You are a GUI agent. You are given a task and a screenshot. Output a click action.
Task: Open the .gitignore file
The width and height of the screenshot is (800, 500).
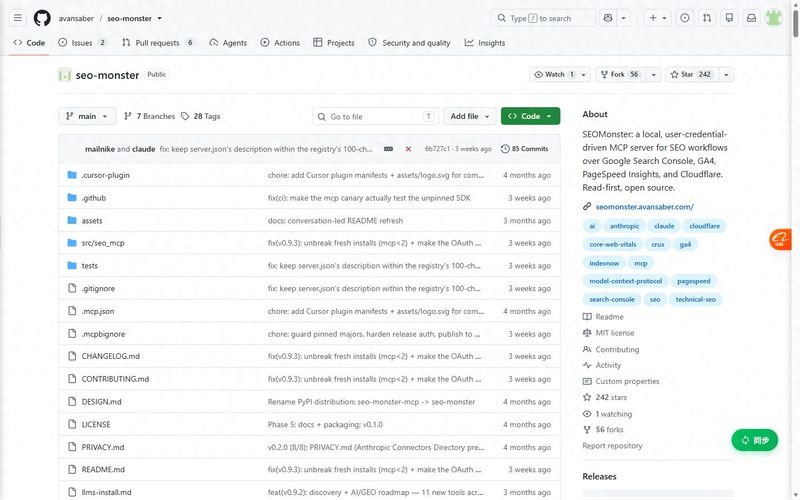click(x=98, y=289)
